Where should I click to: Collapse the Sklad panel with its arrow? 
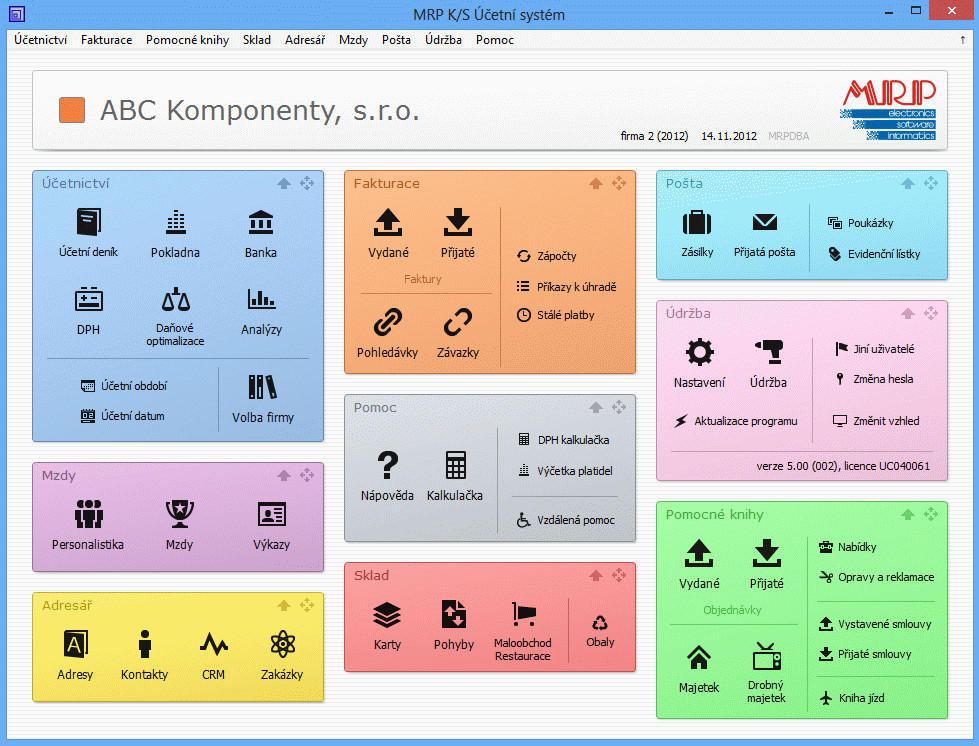596,576
